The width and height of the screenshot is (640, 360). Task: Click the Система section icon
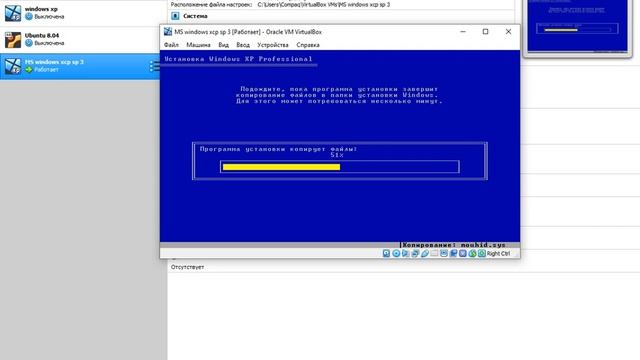(175, 16)
